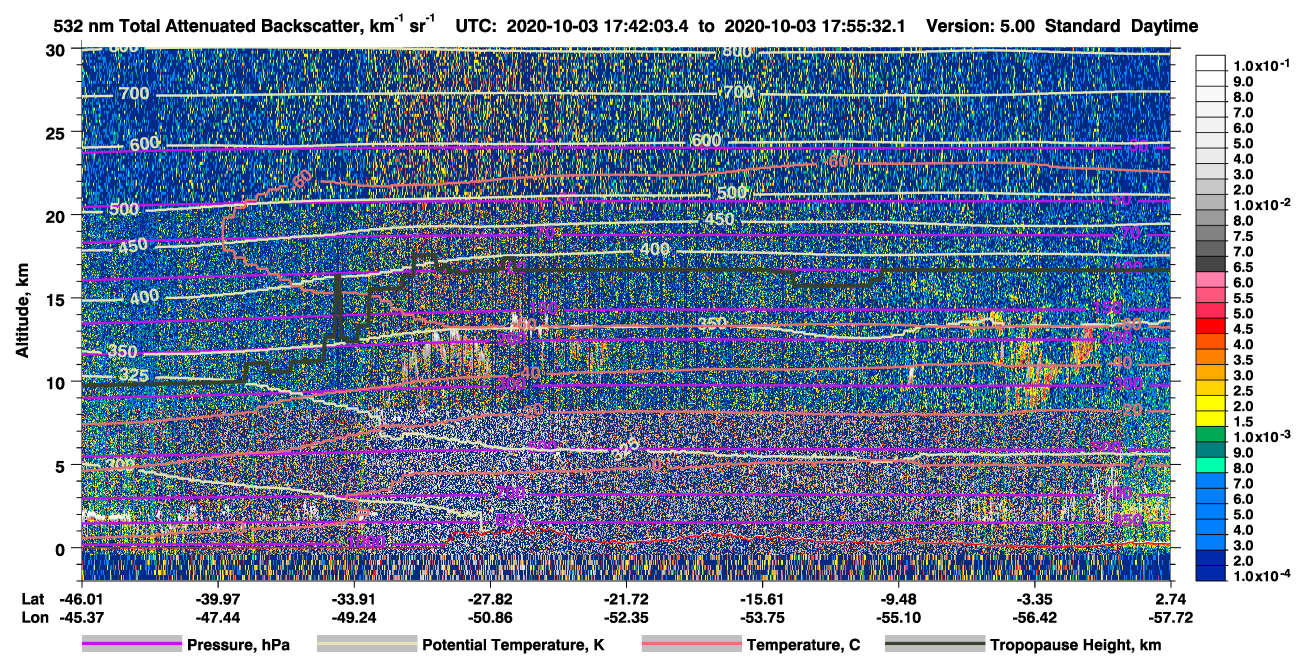This screenshot has height=667, width=1300.
Task: Click altitude axis tick '10'
Action: [58, 382]
